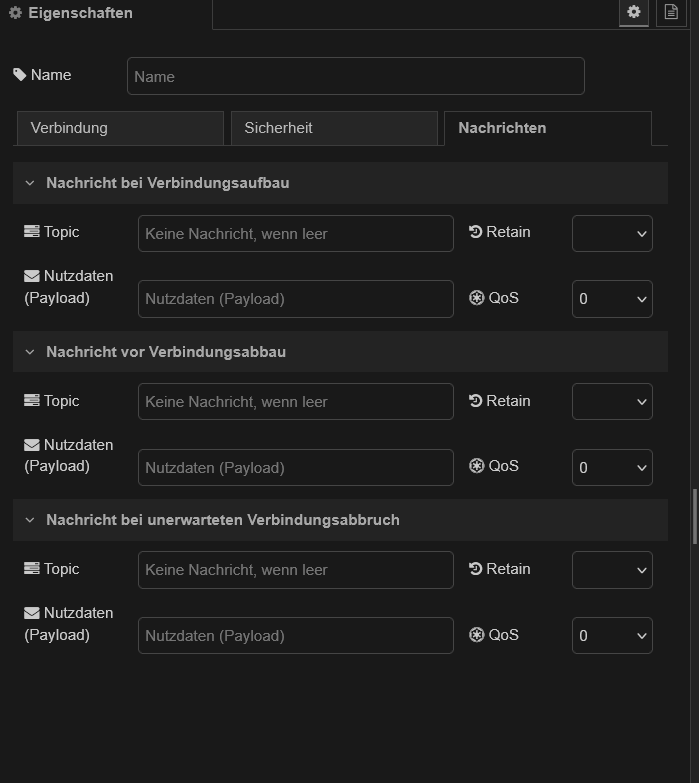Focus Topic field under Verbindungsaufbau
This screenshot has height=783, width=699.
pyautogui.click(x=295, y=233)
